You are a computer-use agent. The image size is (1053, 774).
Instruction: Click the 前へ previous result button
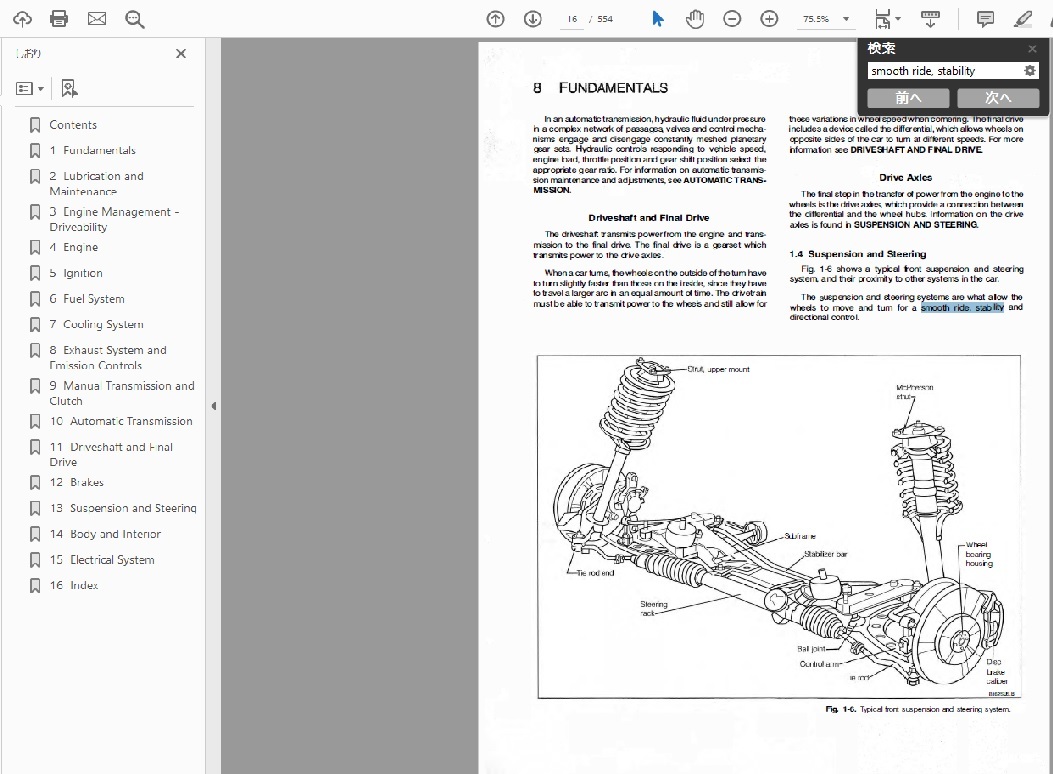[x=908, y=98]
